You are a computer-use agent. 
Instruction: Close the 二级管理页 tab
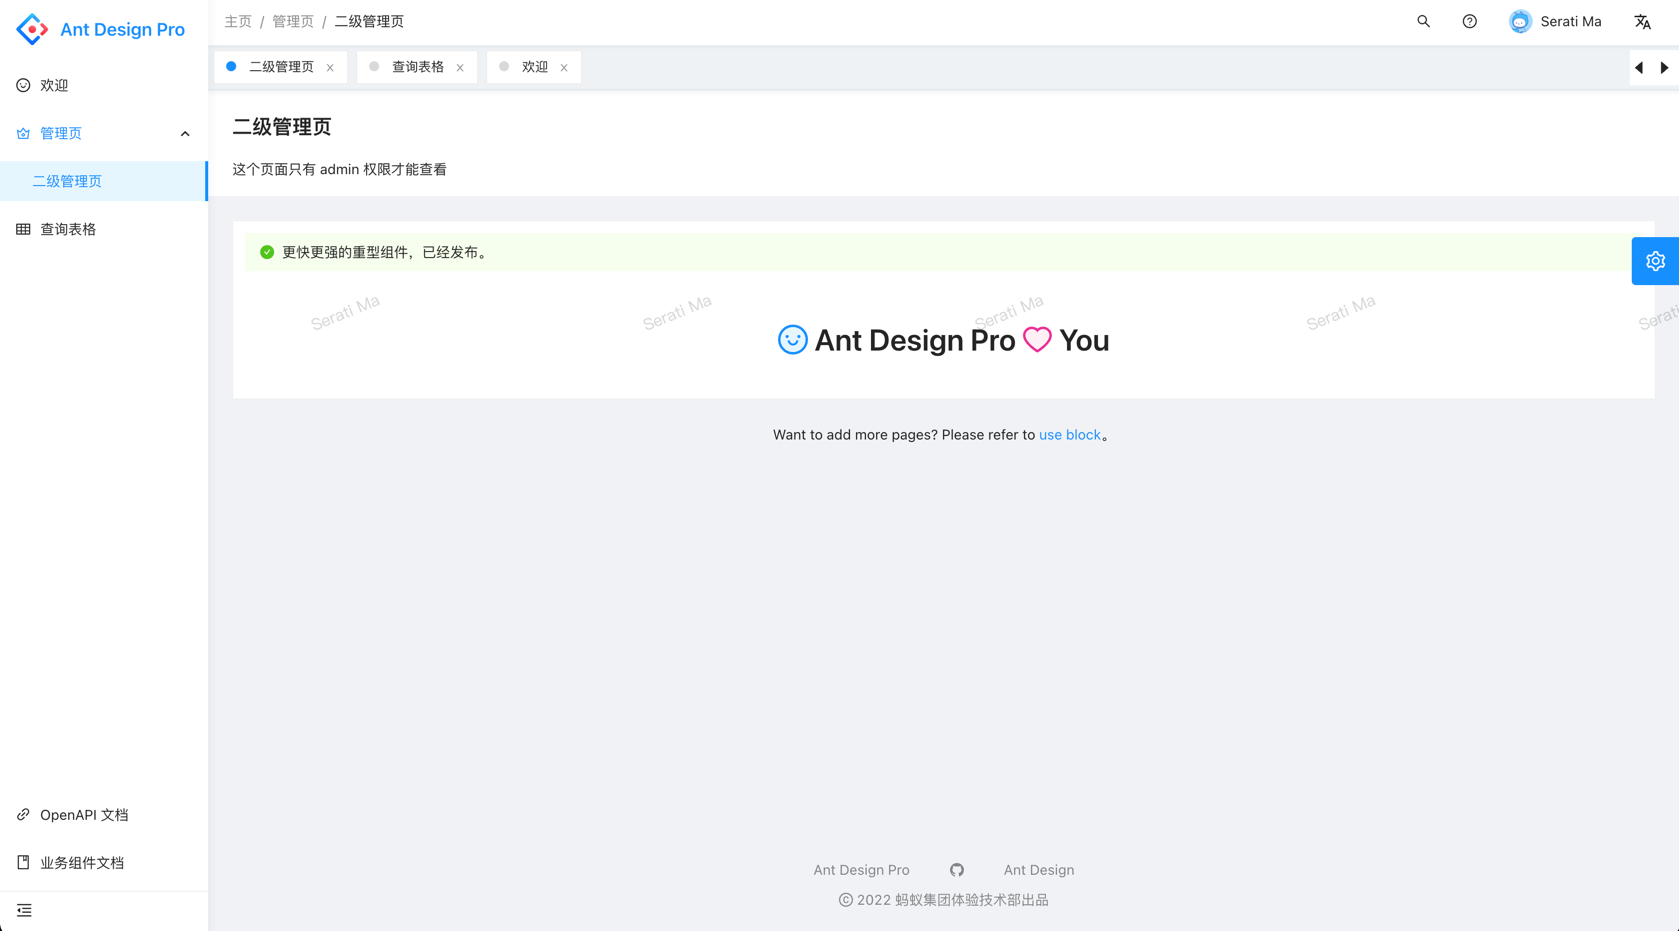pyautogui.click(x=330, y=68)
